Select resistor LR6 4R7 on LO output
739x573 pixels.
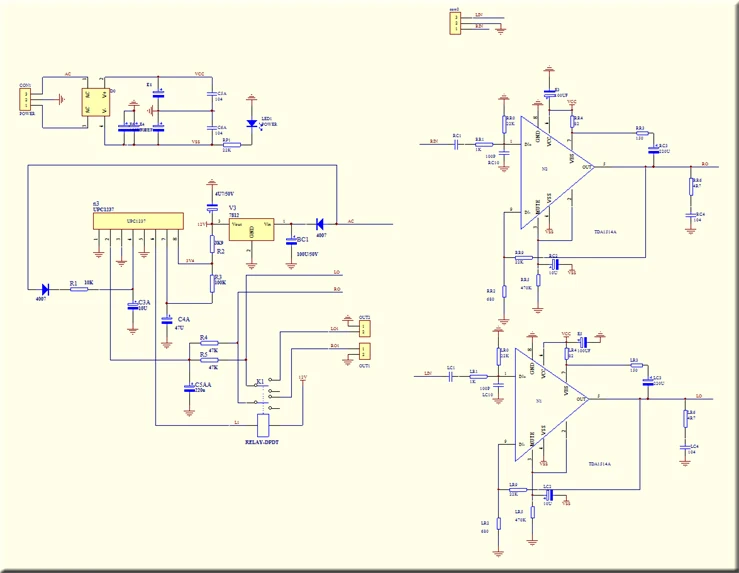click(686, 418)
